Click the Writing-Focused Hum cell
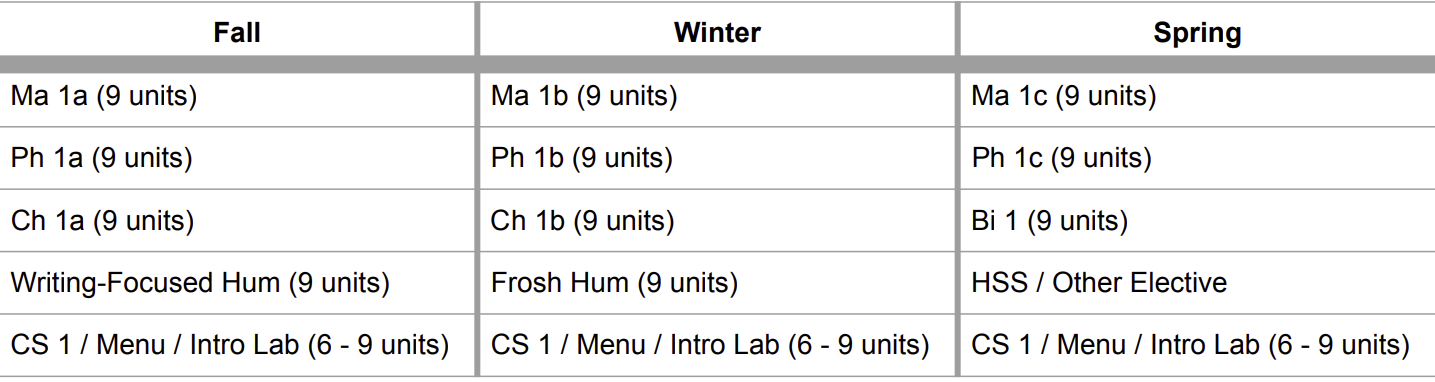The image size is (1435, 382). click(x=237, y=283)
